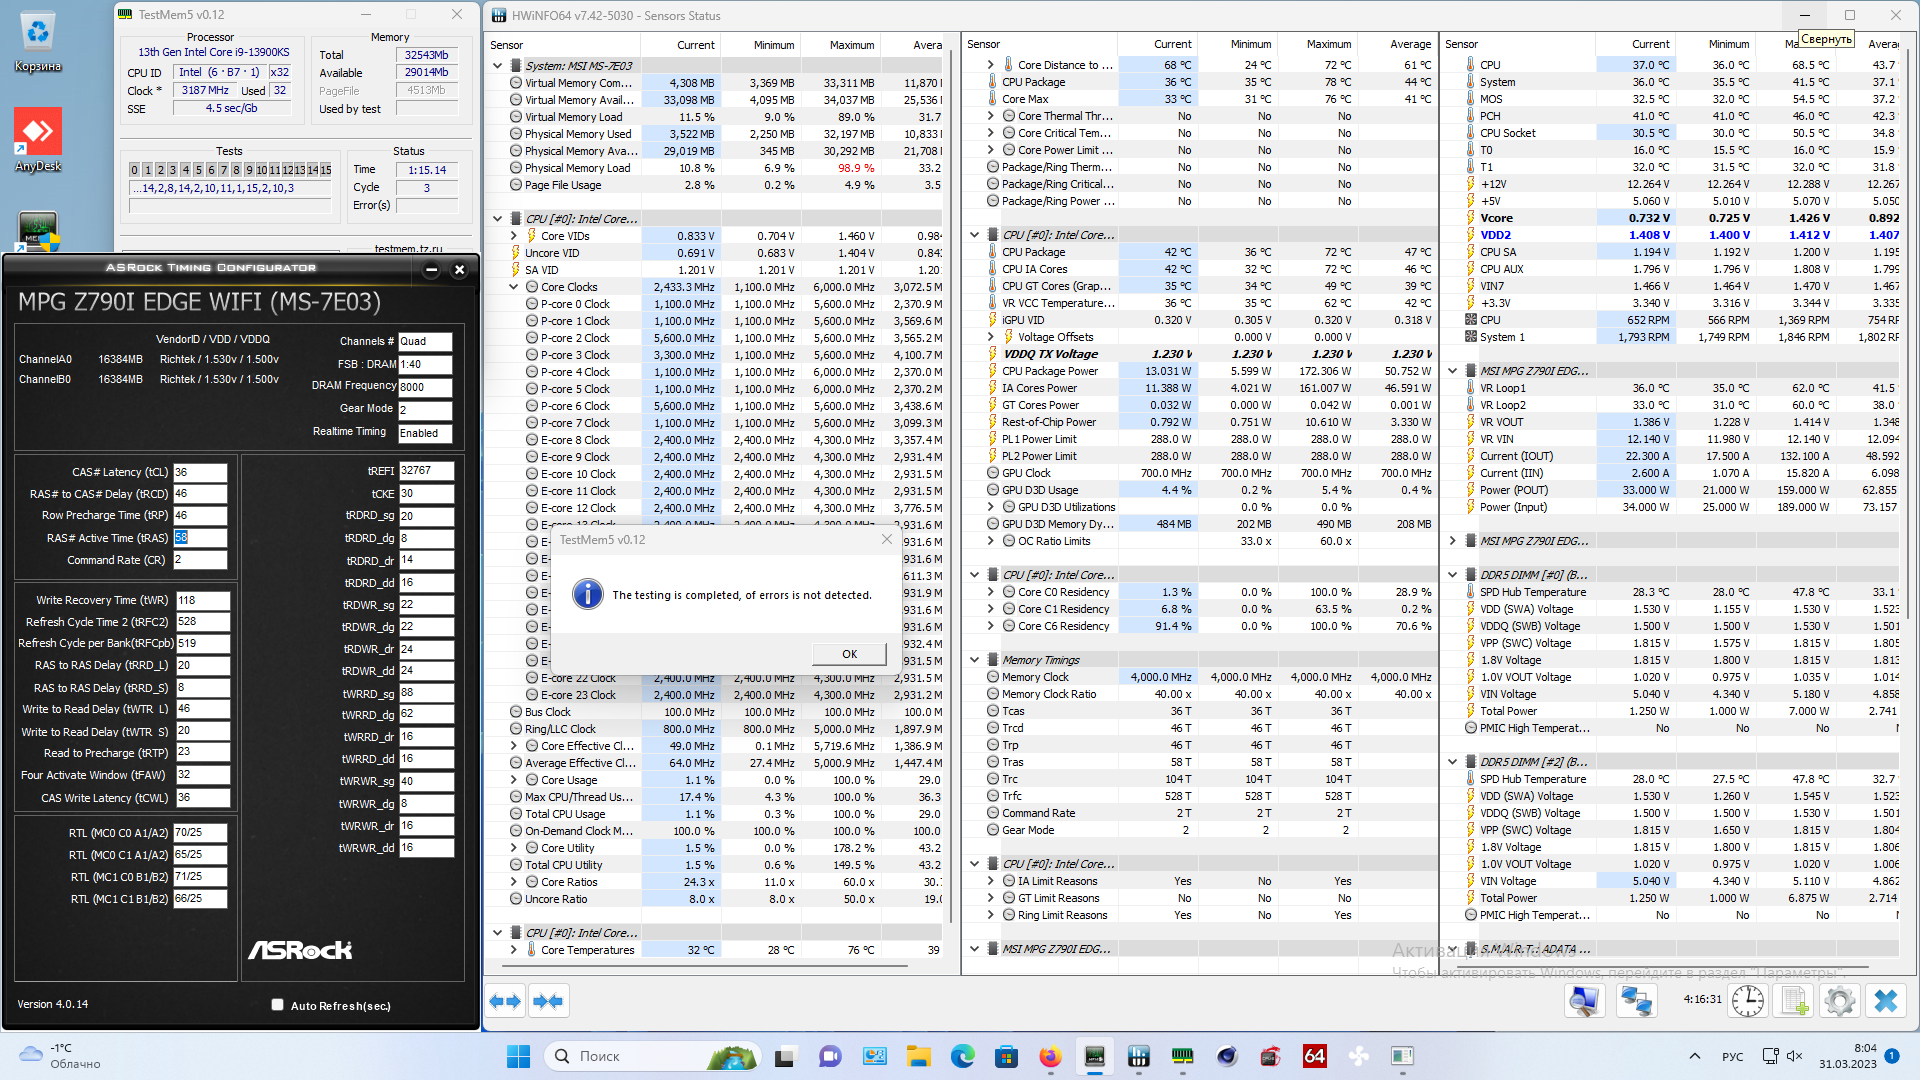Click the blue X close sensors icon
This screenshot has height=1080, width=1920.
coord(1885,1001)
